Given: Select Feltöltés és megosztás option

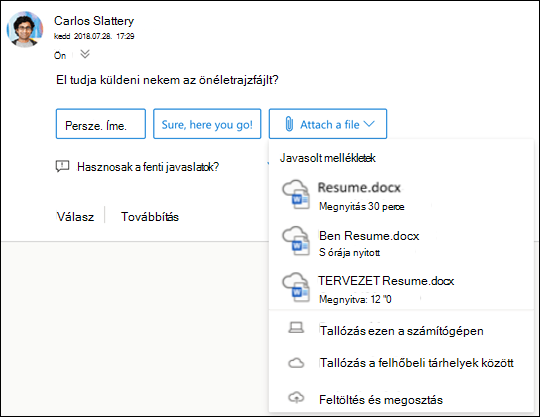Looking at the screenshot, I should [x=401, y=399].
